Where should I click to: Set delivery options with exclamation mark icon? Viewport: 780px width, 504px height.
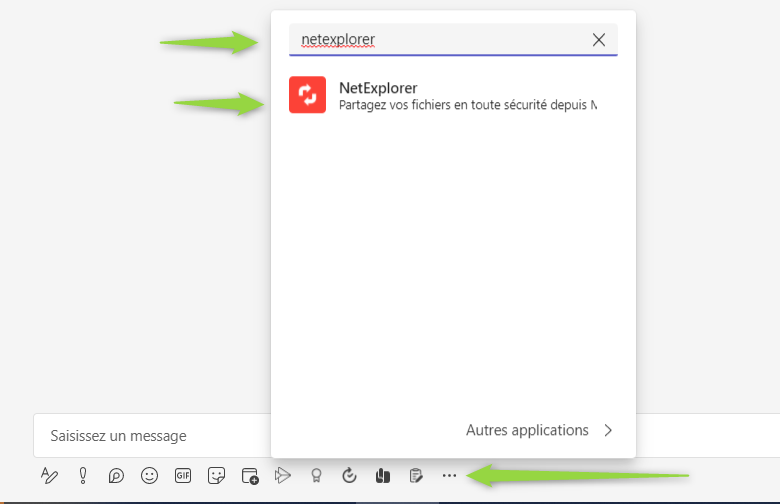coord(83,476)
